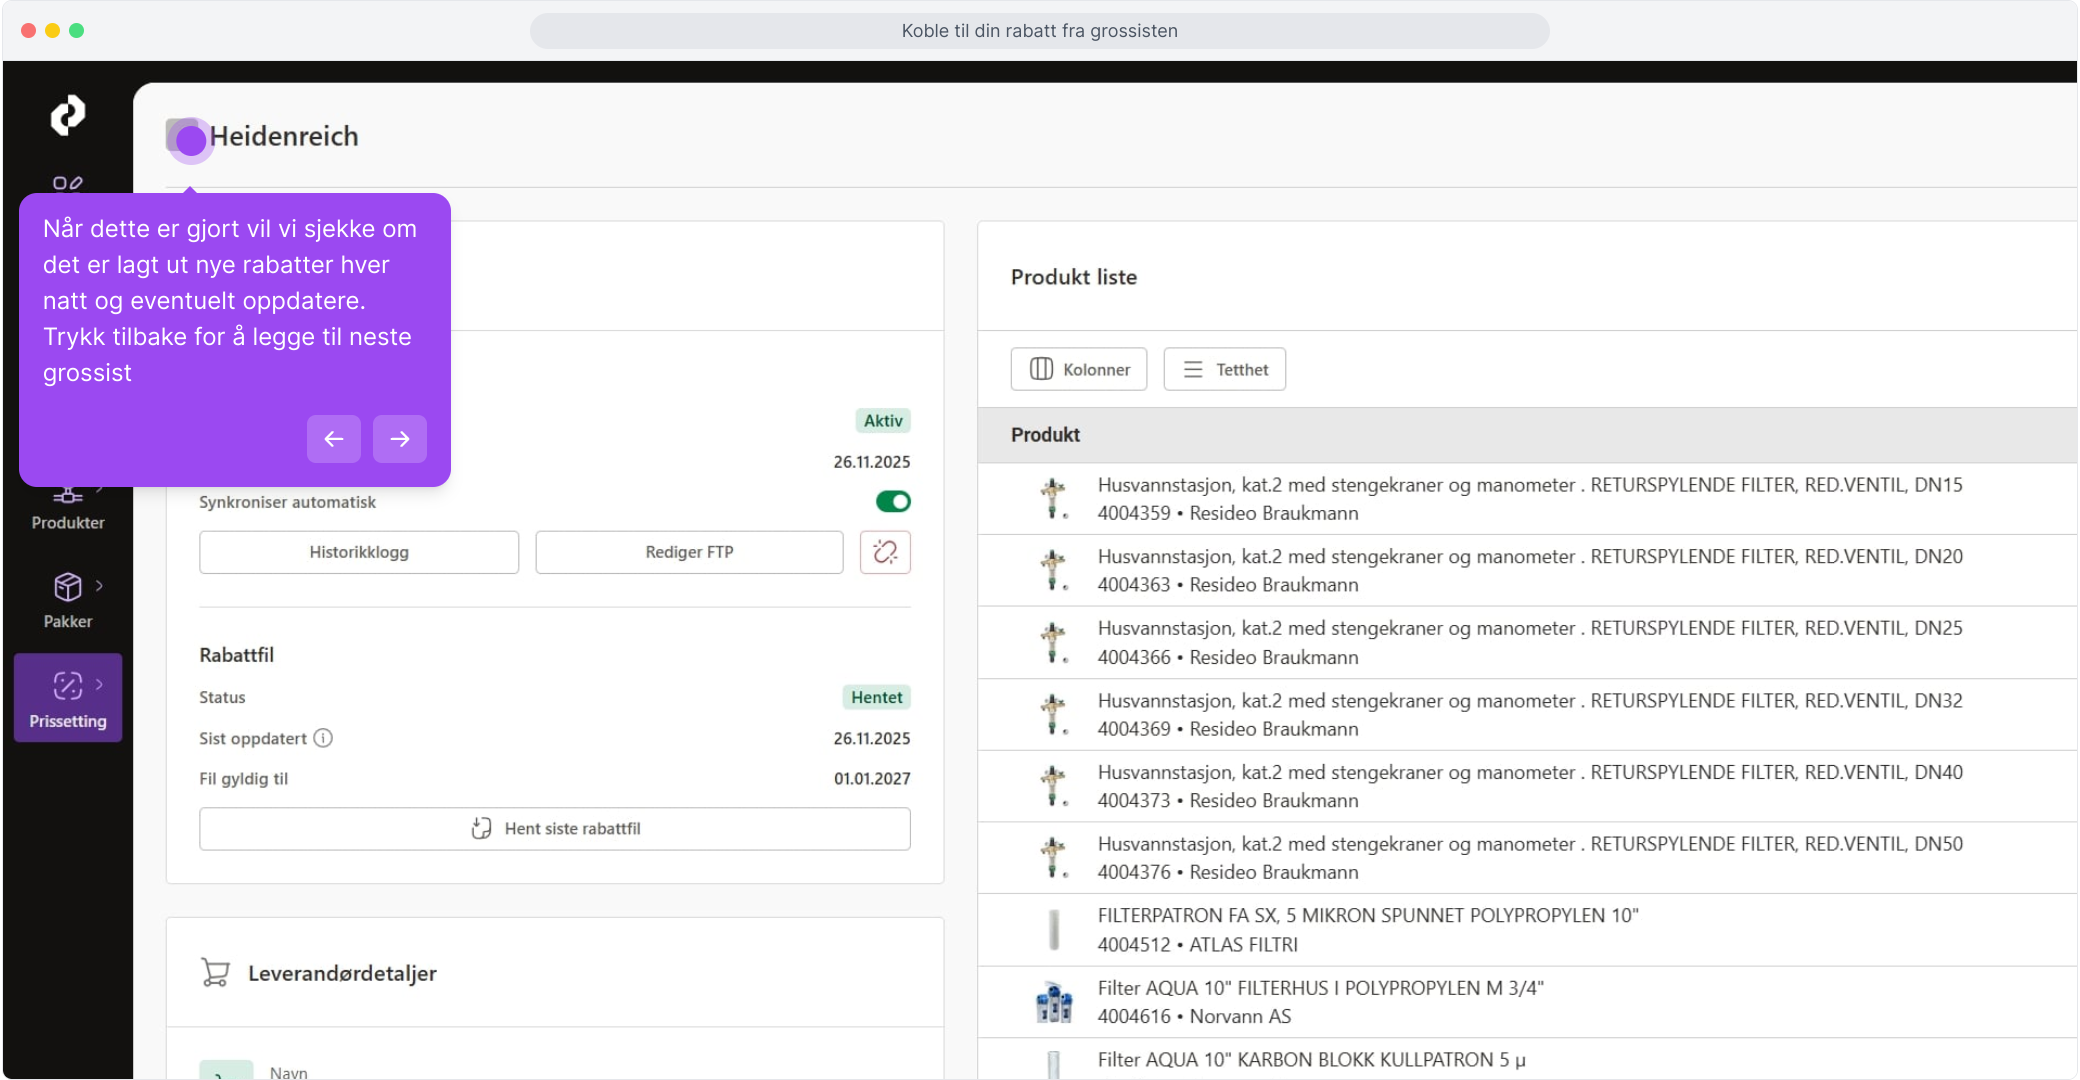Go to the previous tooltip step

(x=334, y=439)
